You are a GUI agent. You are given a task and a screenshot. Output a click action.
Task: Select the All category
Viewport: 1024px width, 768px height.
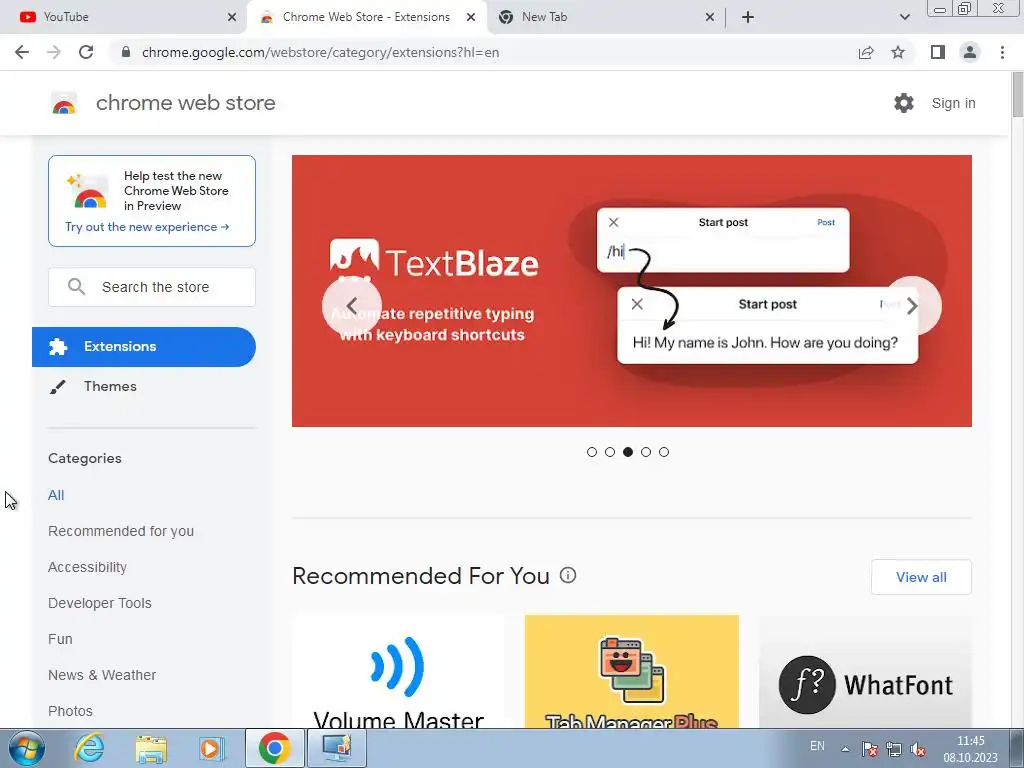coord(56,495)
